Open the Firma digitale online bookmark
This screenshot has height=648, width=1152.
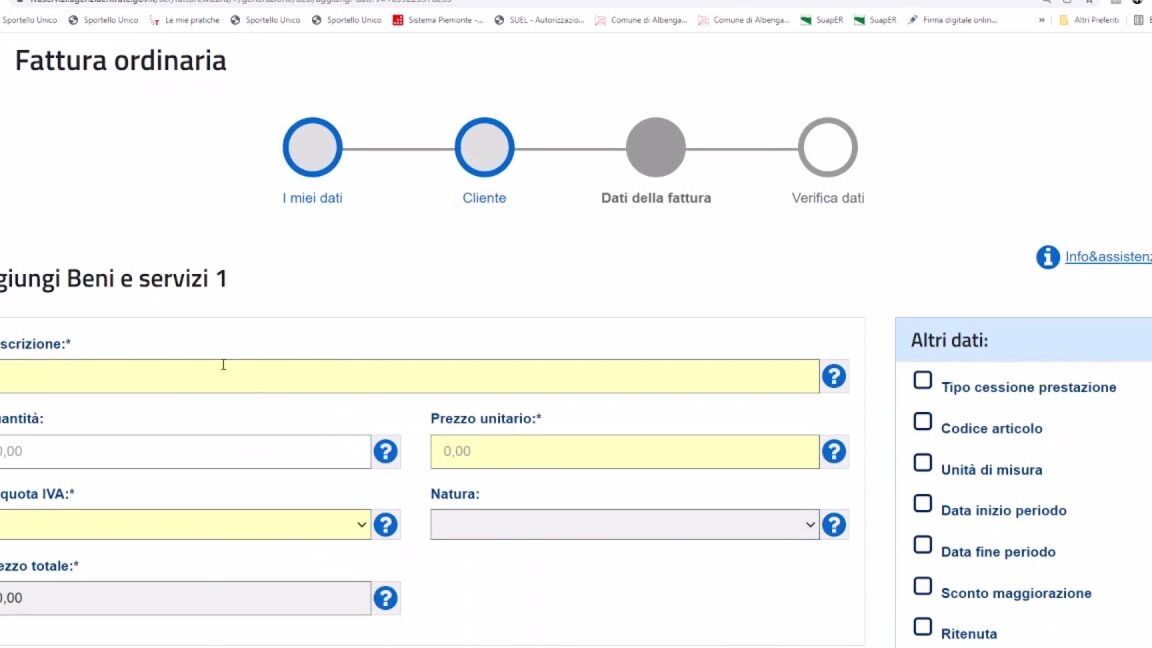click(953, 20)
